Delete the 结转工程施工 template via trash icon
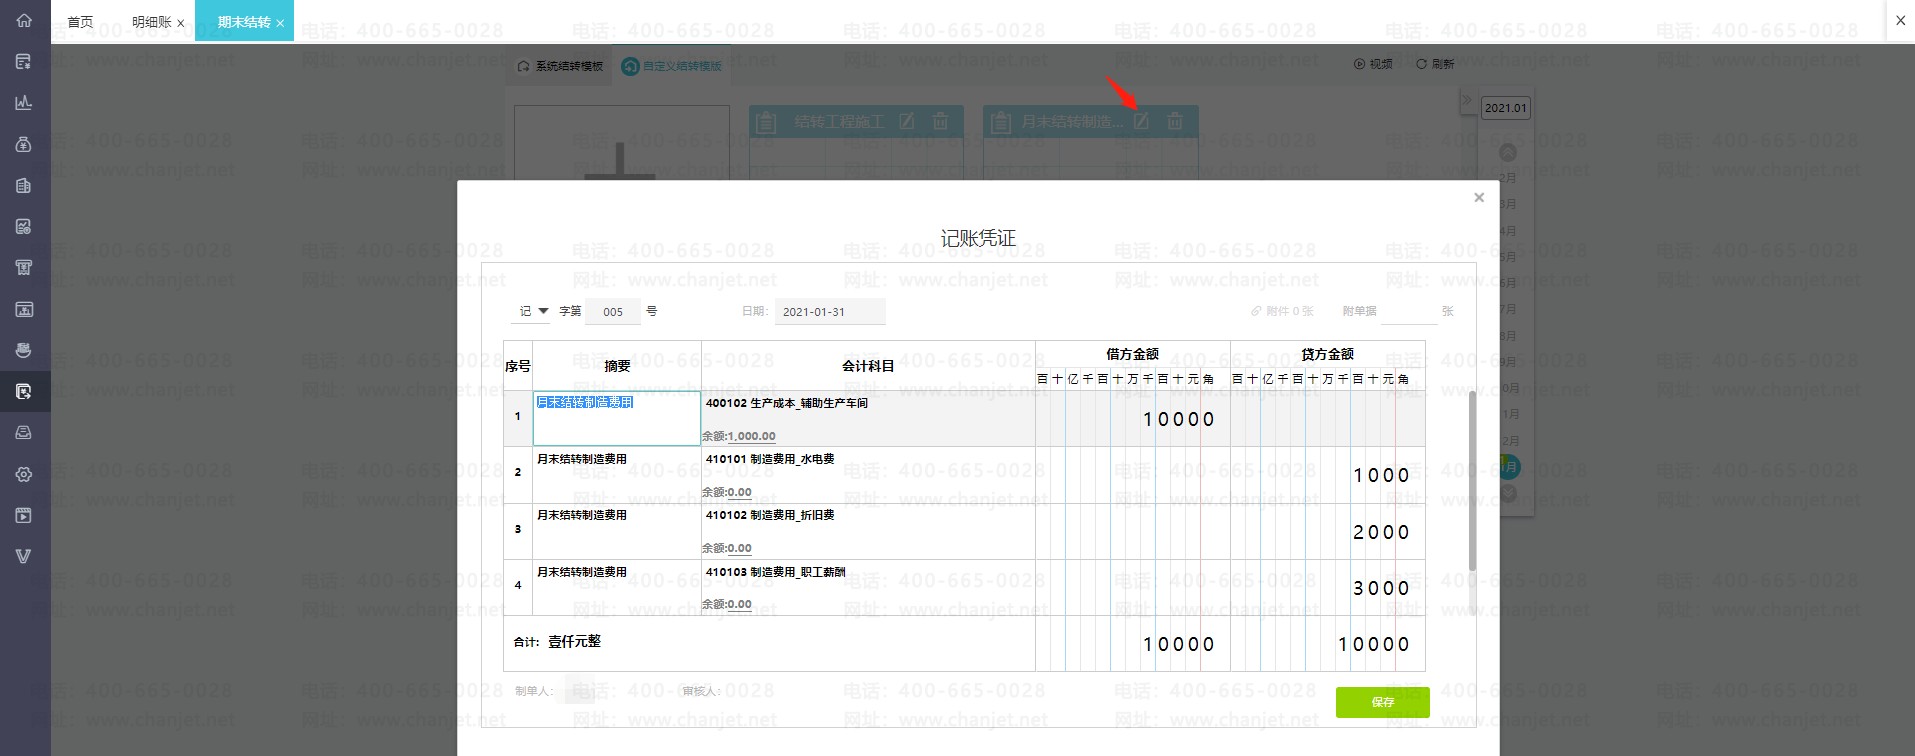The image size is (1915, 756). pos(940,121)
